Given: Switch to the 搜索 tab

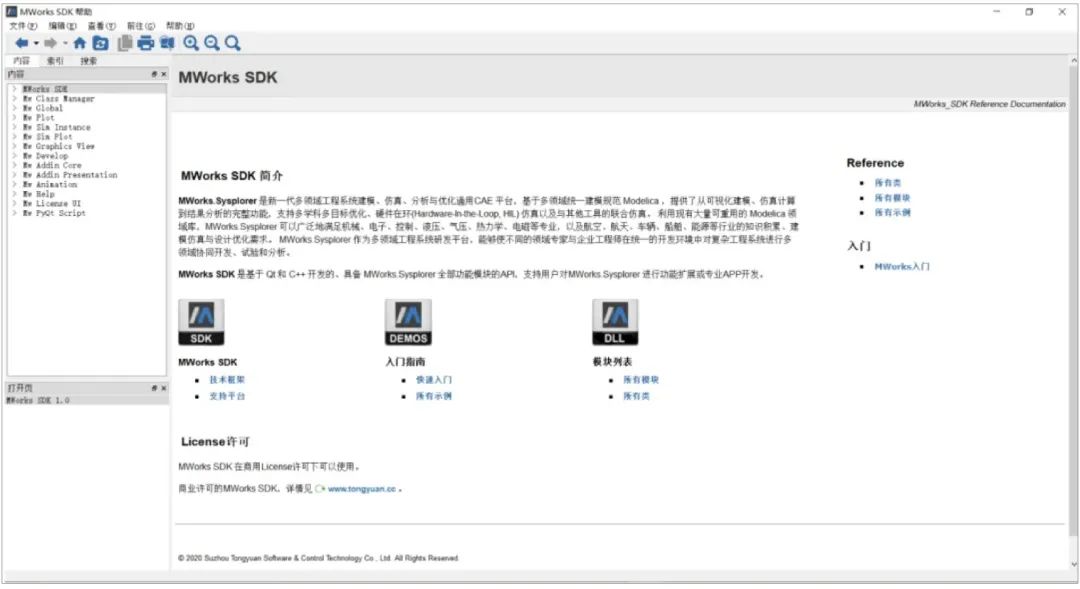Looking at the screenshot, I should [88, 61].
